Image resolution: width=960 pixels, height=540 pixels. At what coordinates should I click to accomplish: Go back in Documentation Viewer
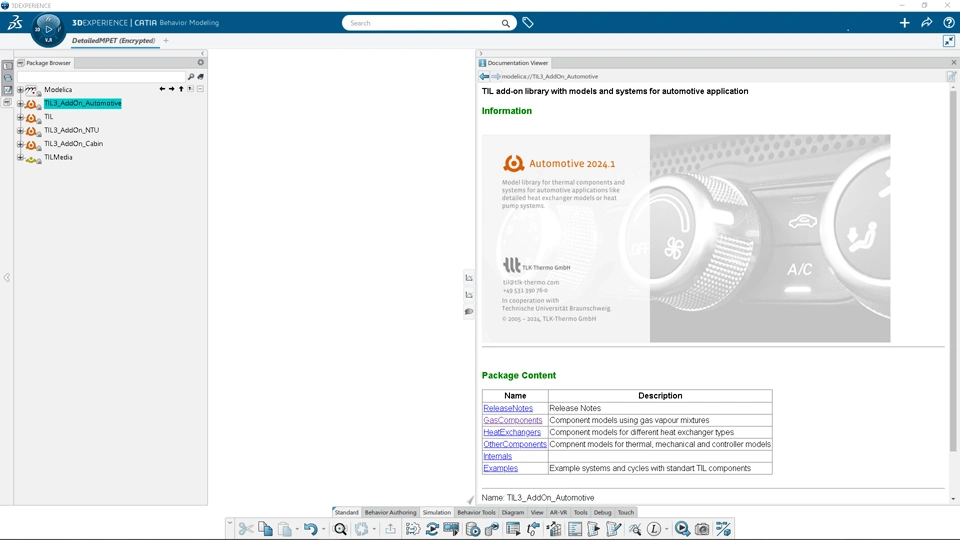(x=484, y=77)
